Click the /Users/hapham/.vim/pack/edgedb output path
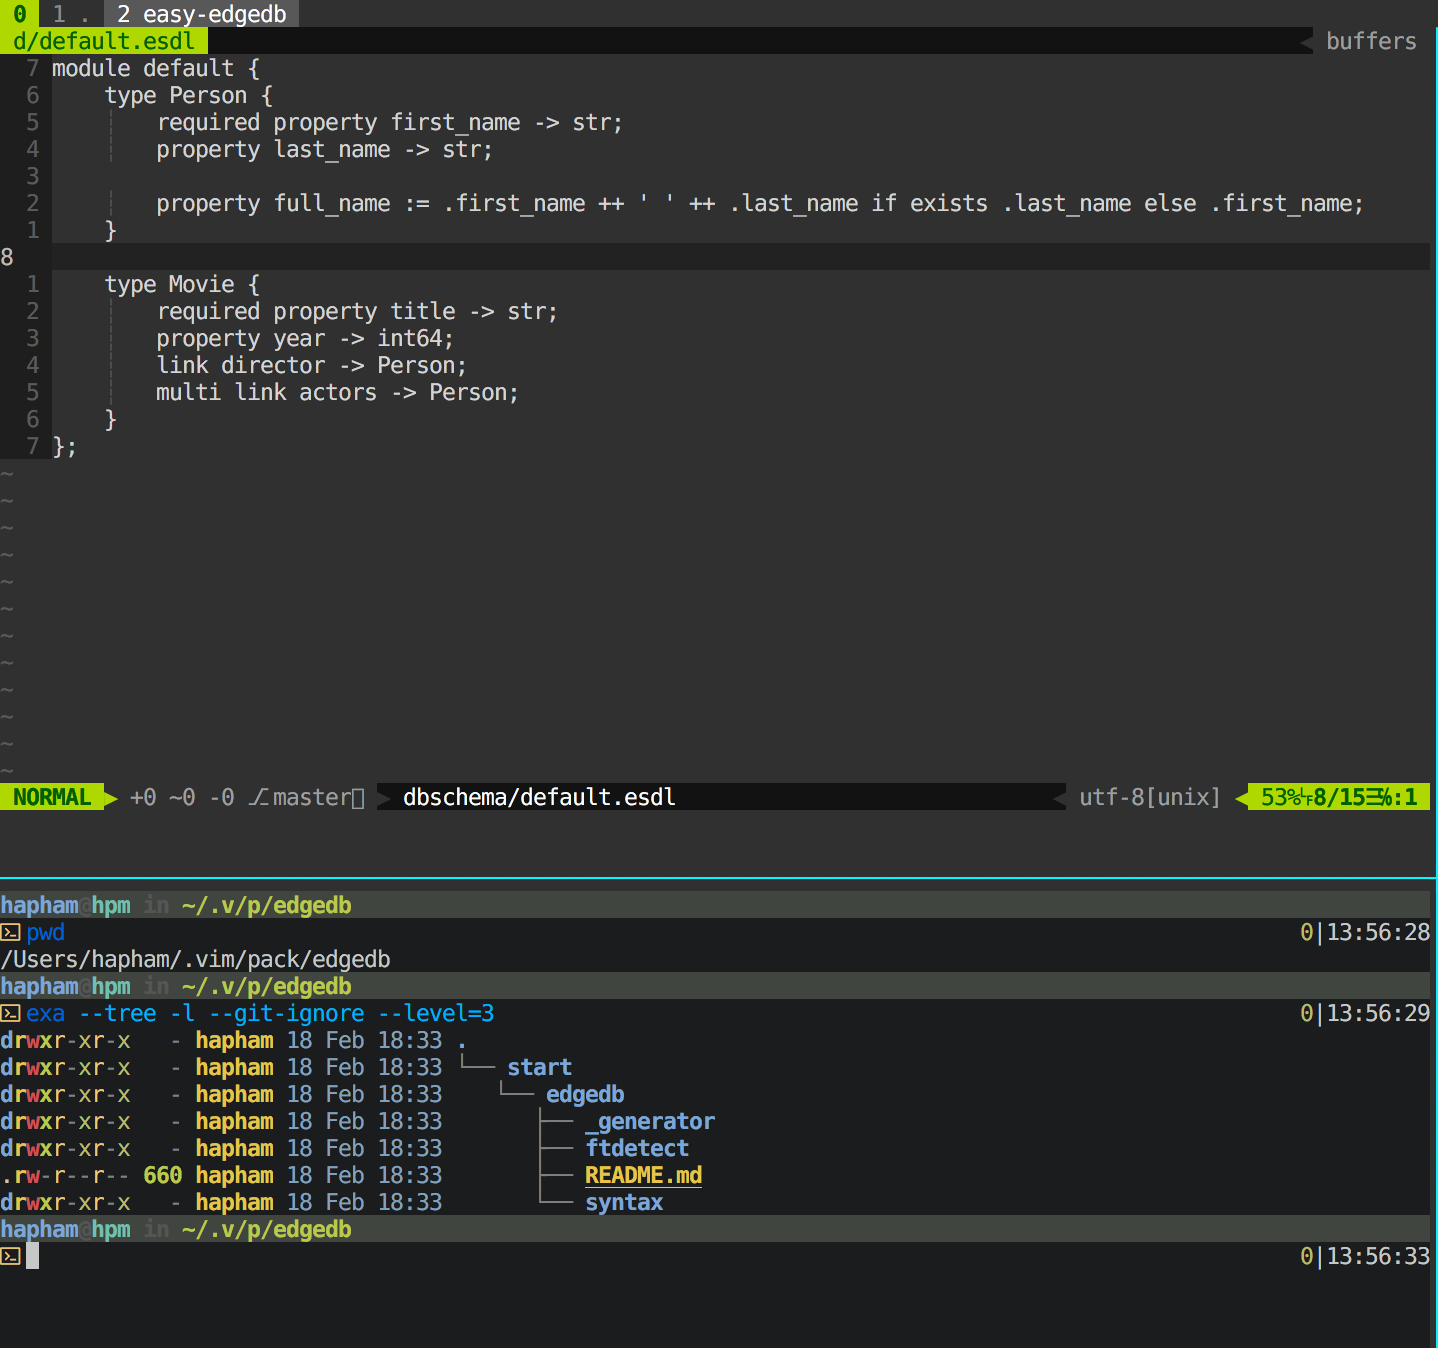This screenshot has width=1438, height=1348. tap(195, 959)
